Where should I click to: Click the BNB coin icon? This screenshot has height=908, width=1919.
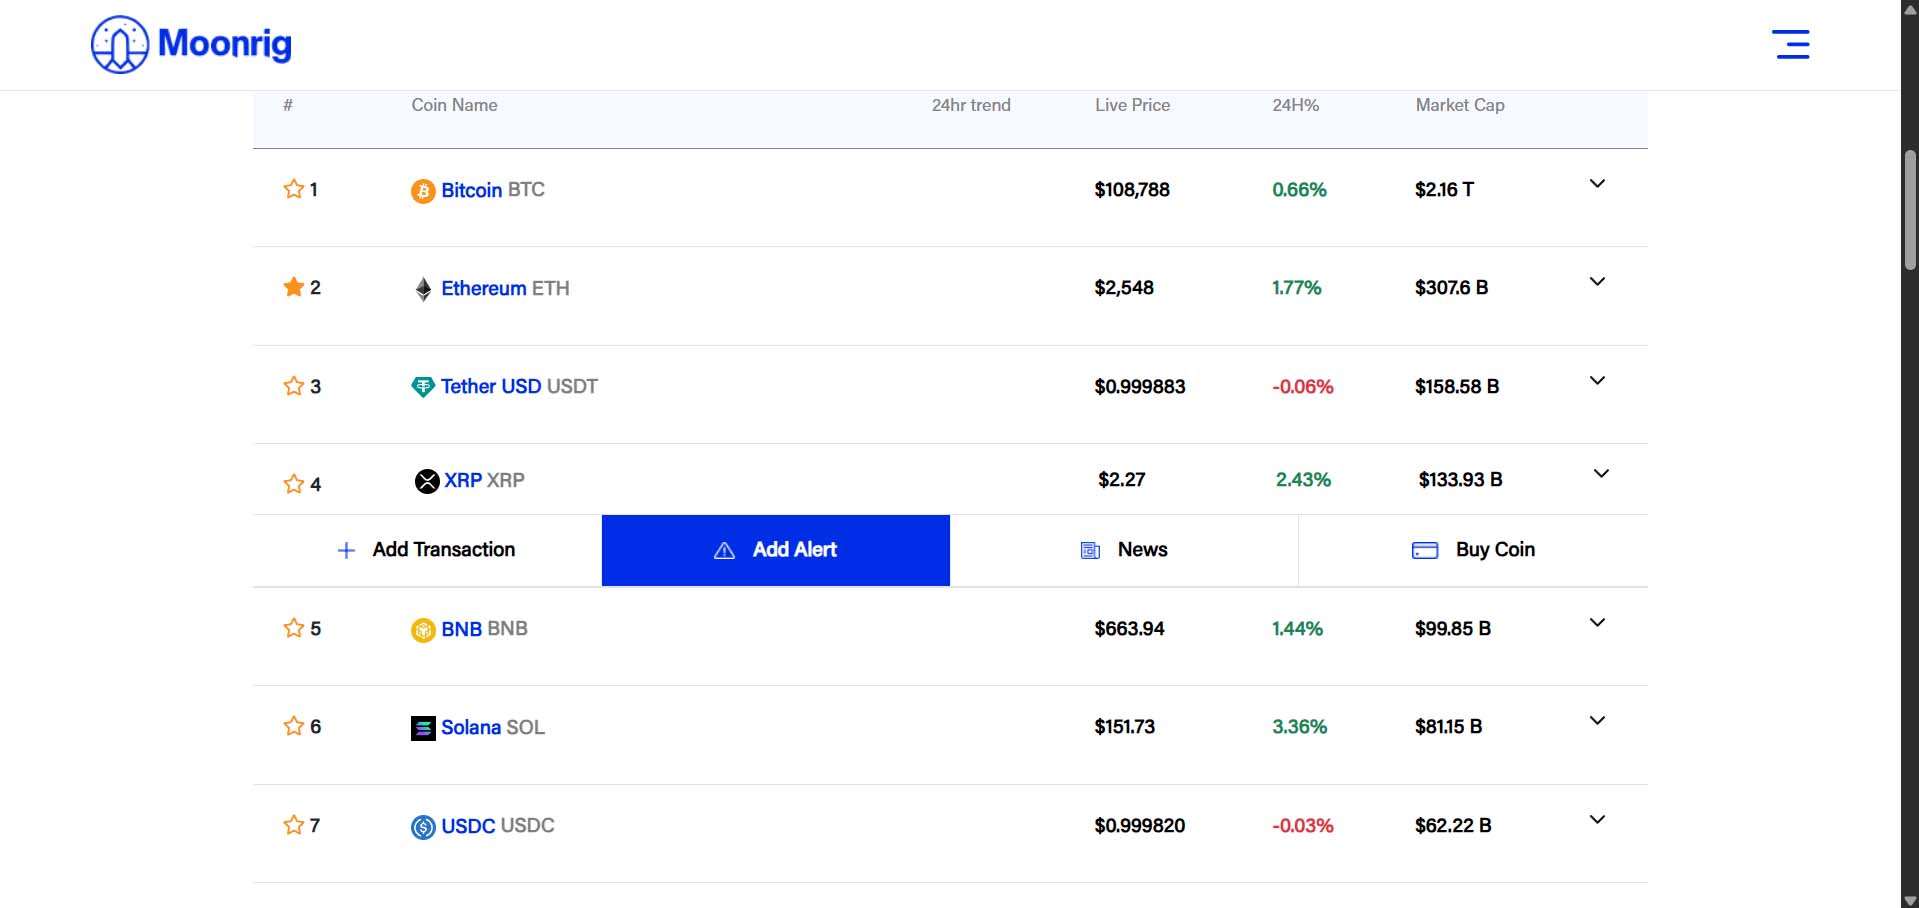tap(423, 630)
